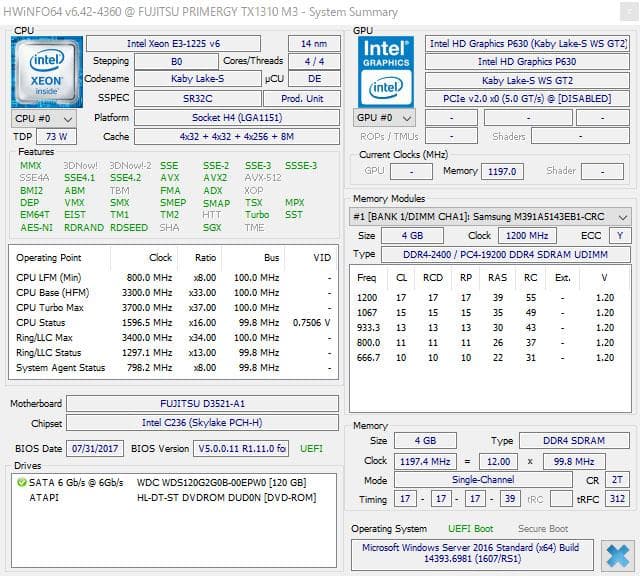Click the memory multiplier 12.00 field
Screen dimensions: 640x576
tap(498, 462)
